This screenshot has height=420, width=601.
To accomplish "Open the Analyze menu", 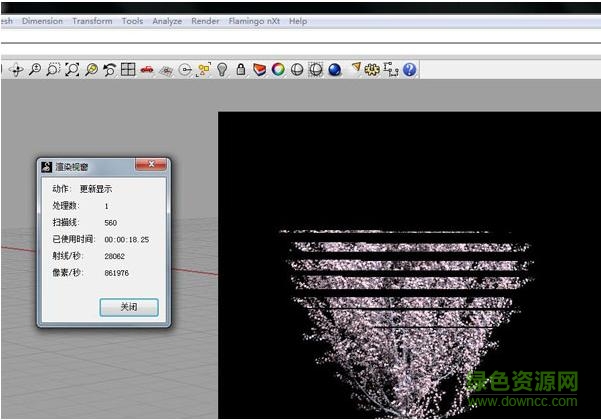I will [167, 21].
